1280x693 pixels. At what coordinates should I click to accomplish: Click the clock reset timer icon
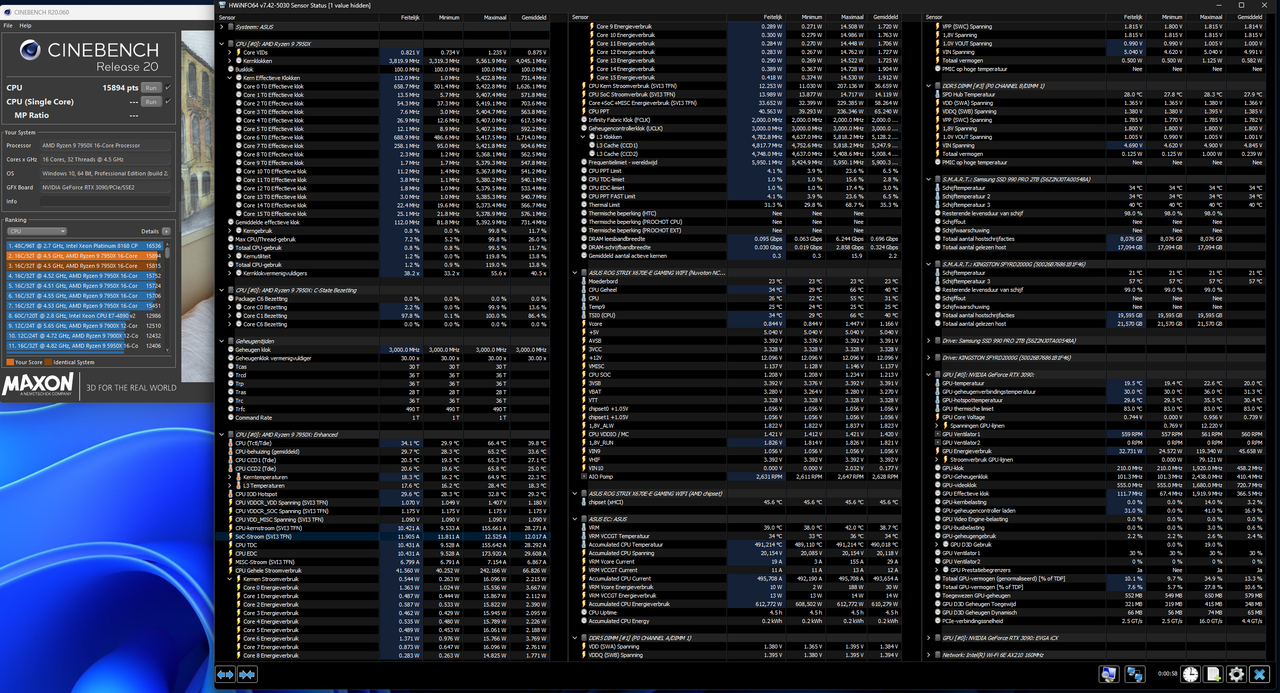click(1191, 675)
